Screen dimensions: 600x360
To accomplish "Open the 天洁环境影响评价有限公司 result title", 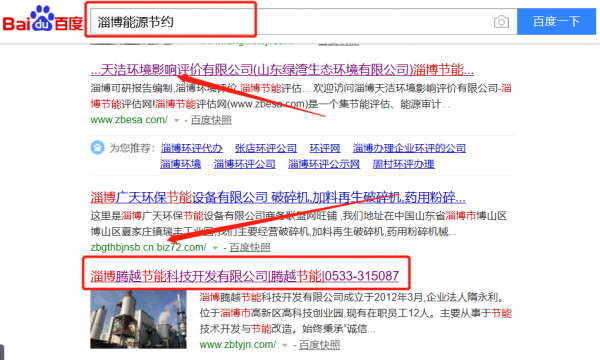I will click(282, 70).
